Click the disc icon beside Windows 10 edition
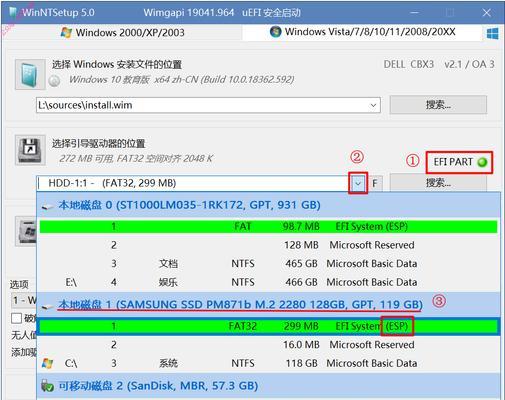The height and width of the screenshot is (400, 505). 54,80
